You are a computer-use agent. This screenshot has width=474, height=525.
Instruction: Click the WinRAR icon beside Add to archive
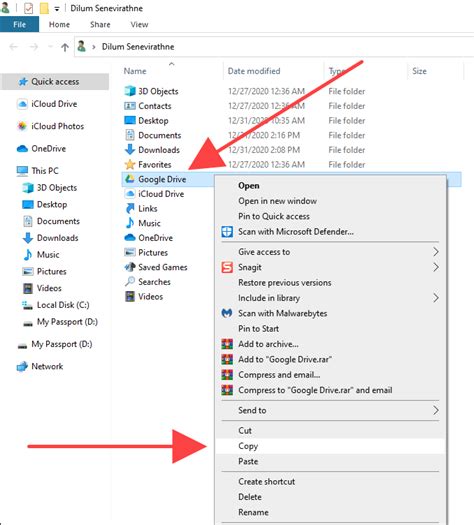click(227, 344)
